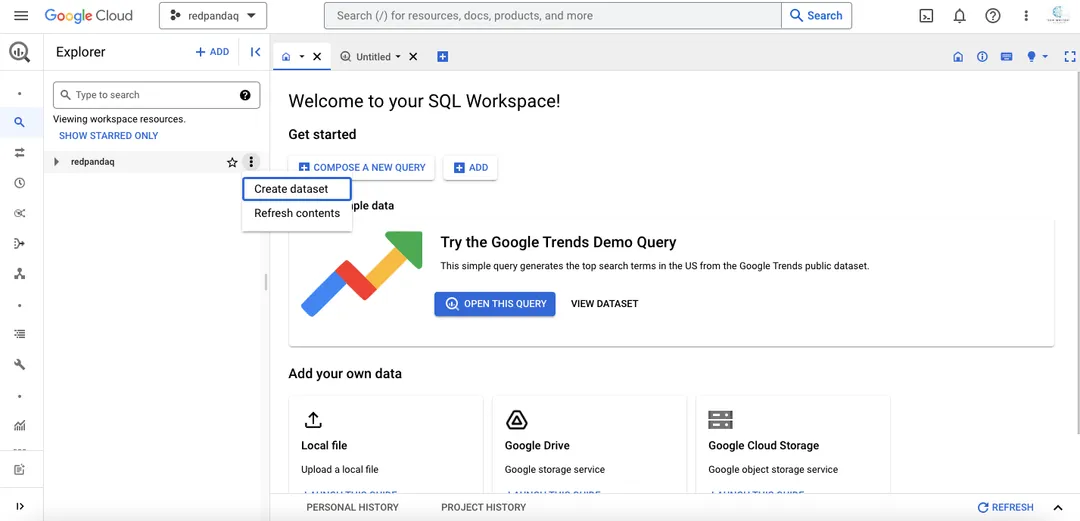
Task: Toggle full screen mode
Action: tap(1070, 57)
